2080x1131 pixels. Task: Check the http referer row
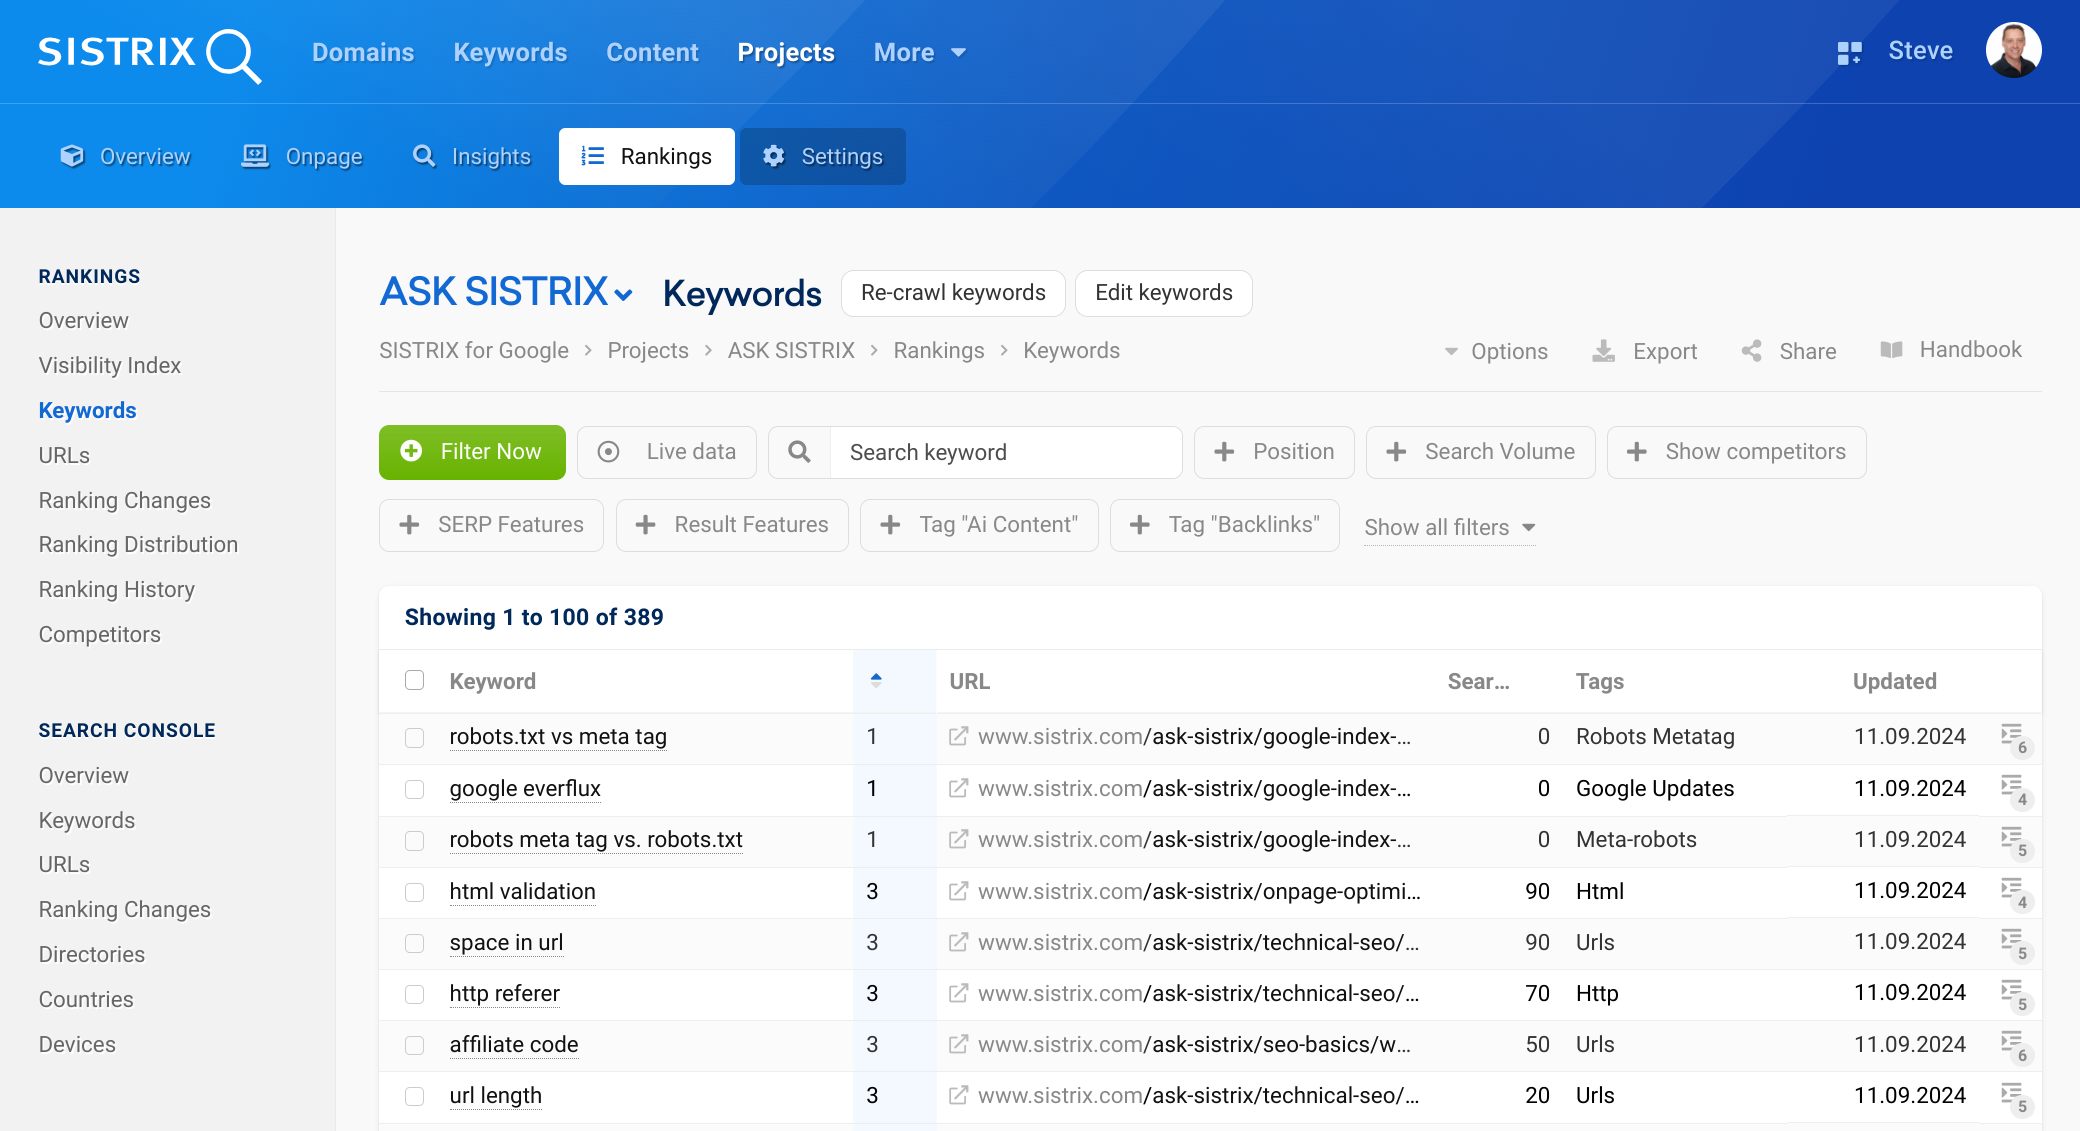414,994
